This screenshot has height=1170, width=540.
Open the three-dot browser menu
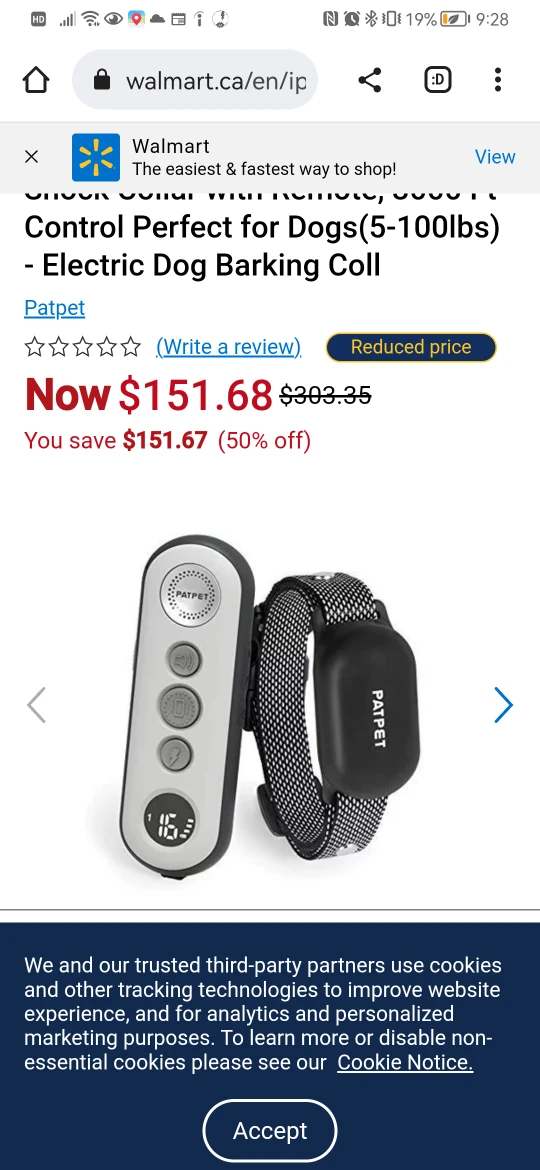point(497,80)
